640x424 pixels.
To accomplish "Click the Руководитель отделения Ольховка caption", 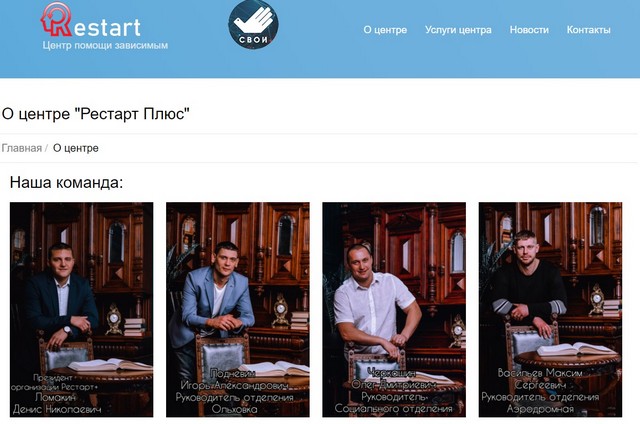I will click(235, 403).
